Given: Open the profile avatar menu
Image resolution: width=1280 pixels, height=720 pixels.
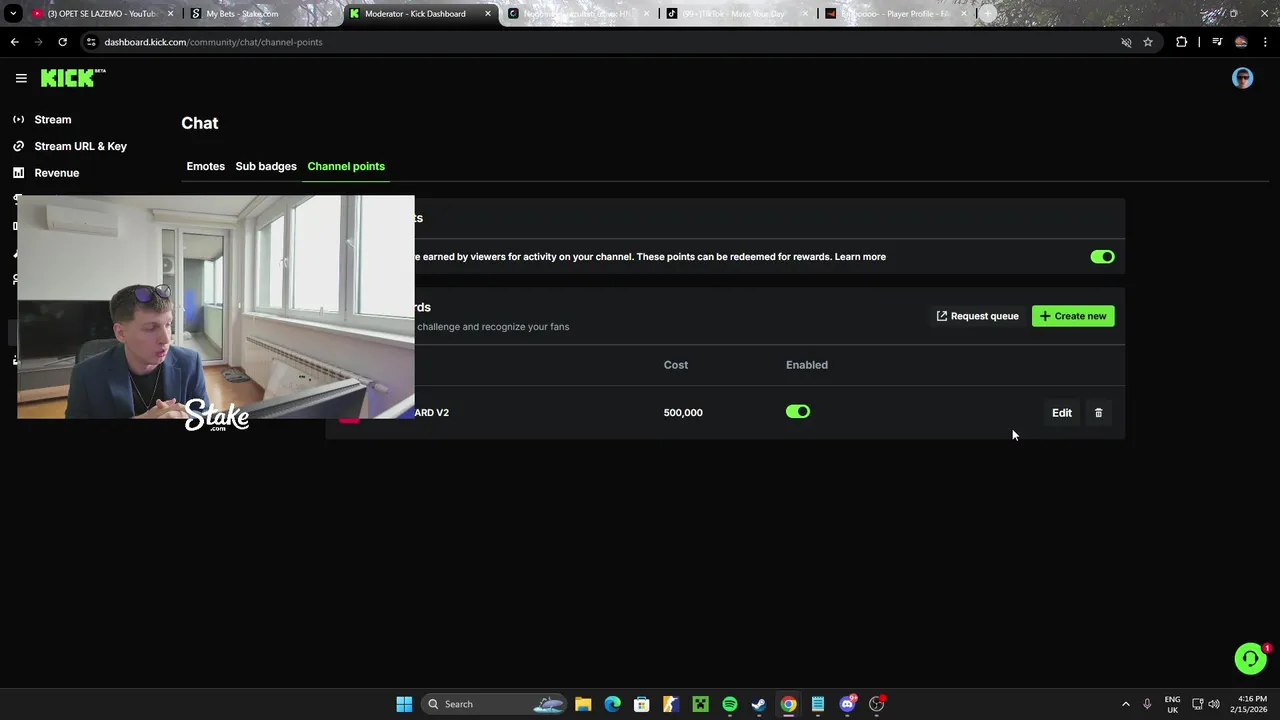Looking at the screenshot, I should coord(1242,78).
